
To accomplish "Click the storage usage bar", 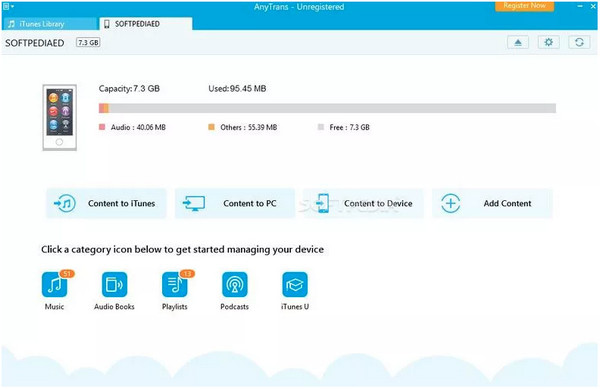I will pos(327,108).
